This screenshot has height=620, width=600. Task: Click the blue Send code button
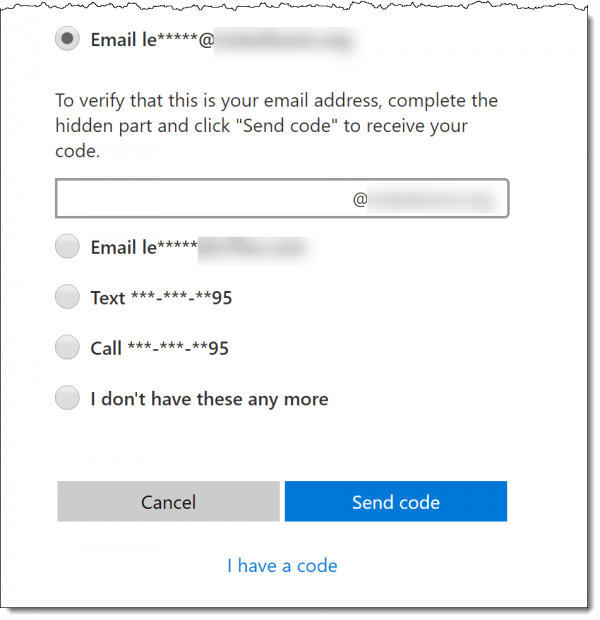(396, 501)
